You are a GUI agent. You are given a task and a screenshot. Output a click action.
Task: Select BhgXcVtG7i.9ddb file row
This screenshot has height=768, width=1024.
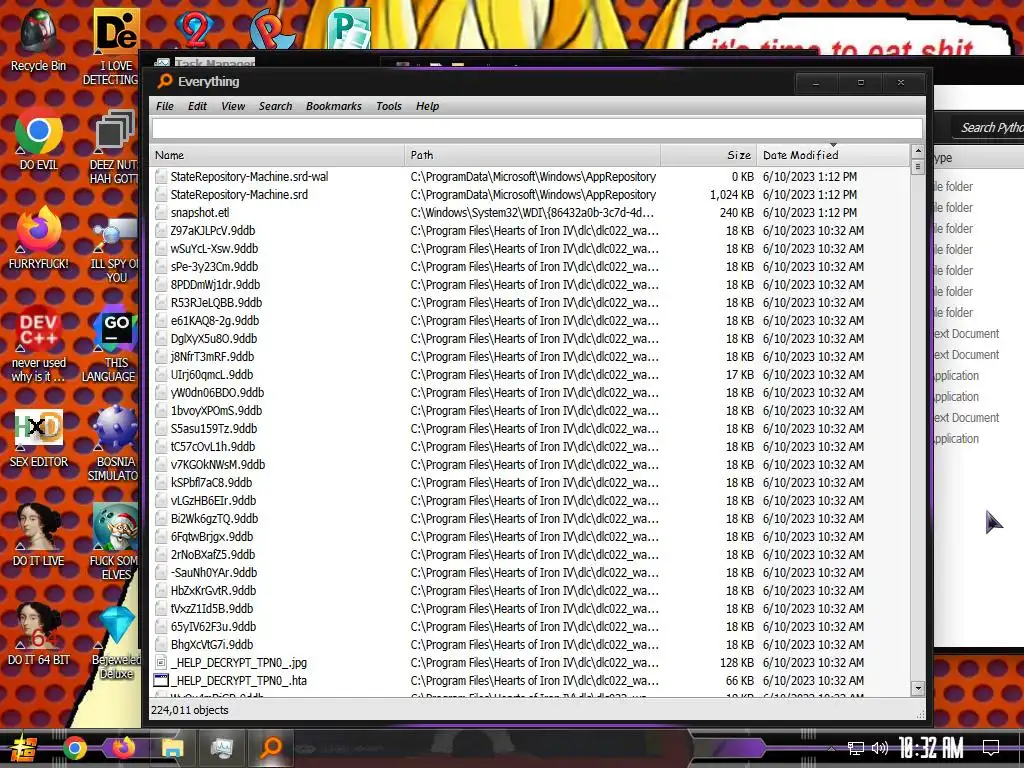pos(530,645)
